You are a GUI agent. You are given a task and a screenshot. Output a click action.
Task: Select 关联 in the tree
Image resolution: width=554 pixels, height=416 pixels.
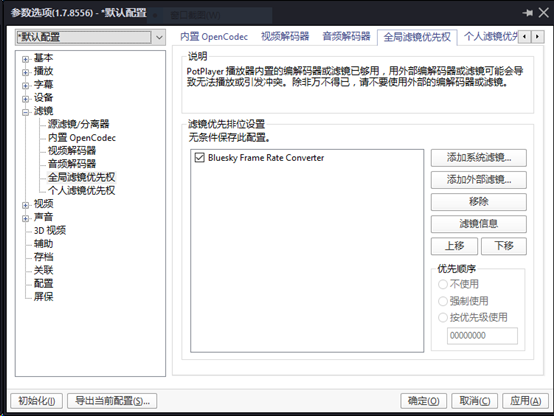[43, 270]
